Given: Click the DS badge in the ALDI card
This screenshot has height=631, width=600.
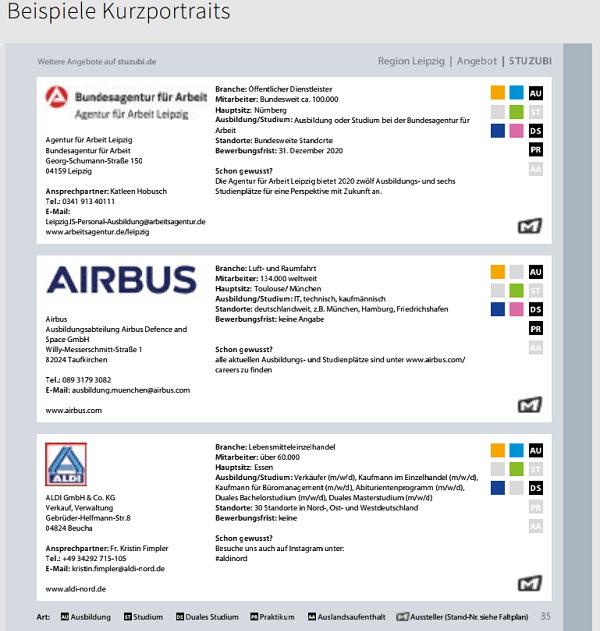Looking at the screenshot, I should [536, 488].
